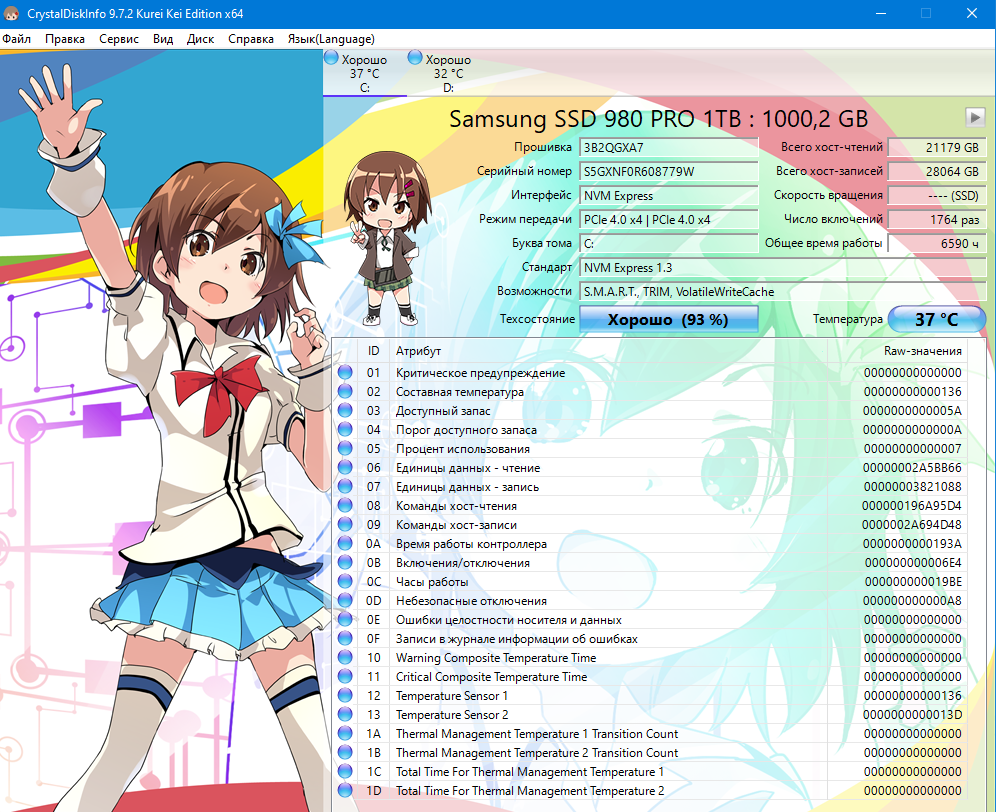Viewport: 996px width, 812px height.
Task: Click status icon for 02 Составная температура
Action: [x=345, y=391]
